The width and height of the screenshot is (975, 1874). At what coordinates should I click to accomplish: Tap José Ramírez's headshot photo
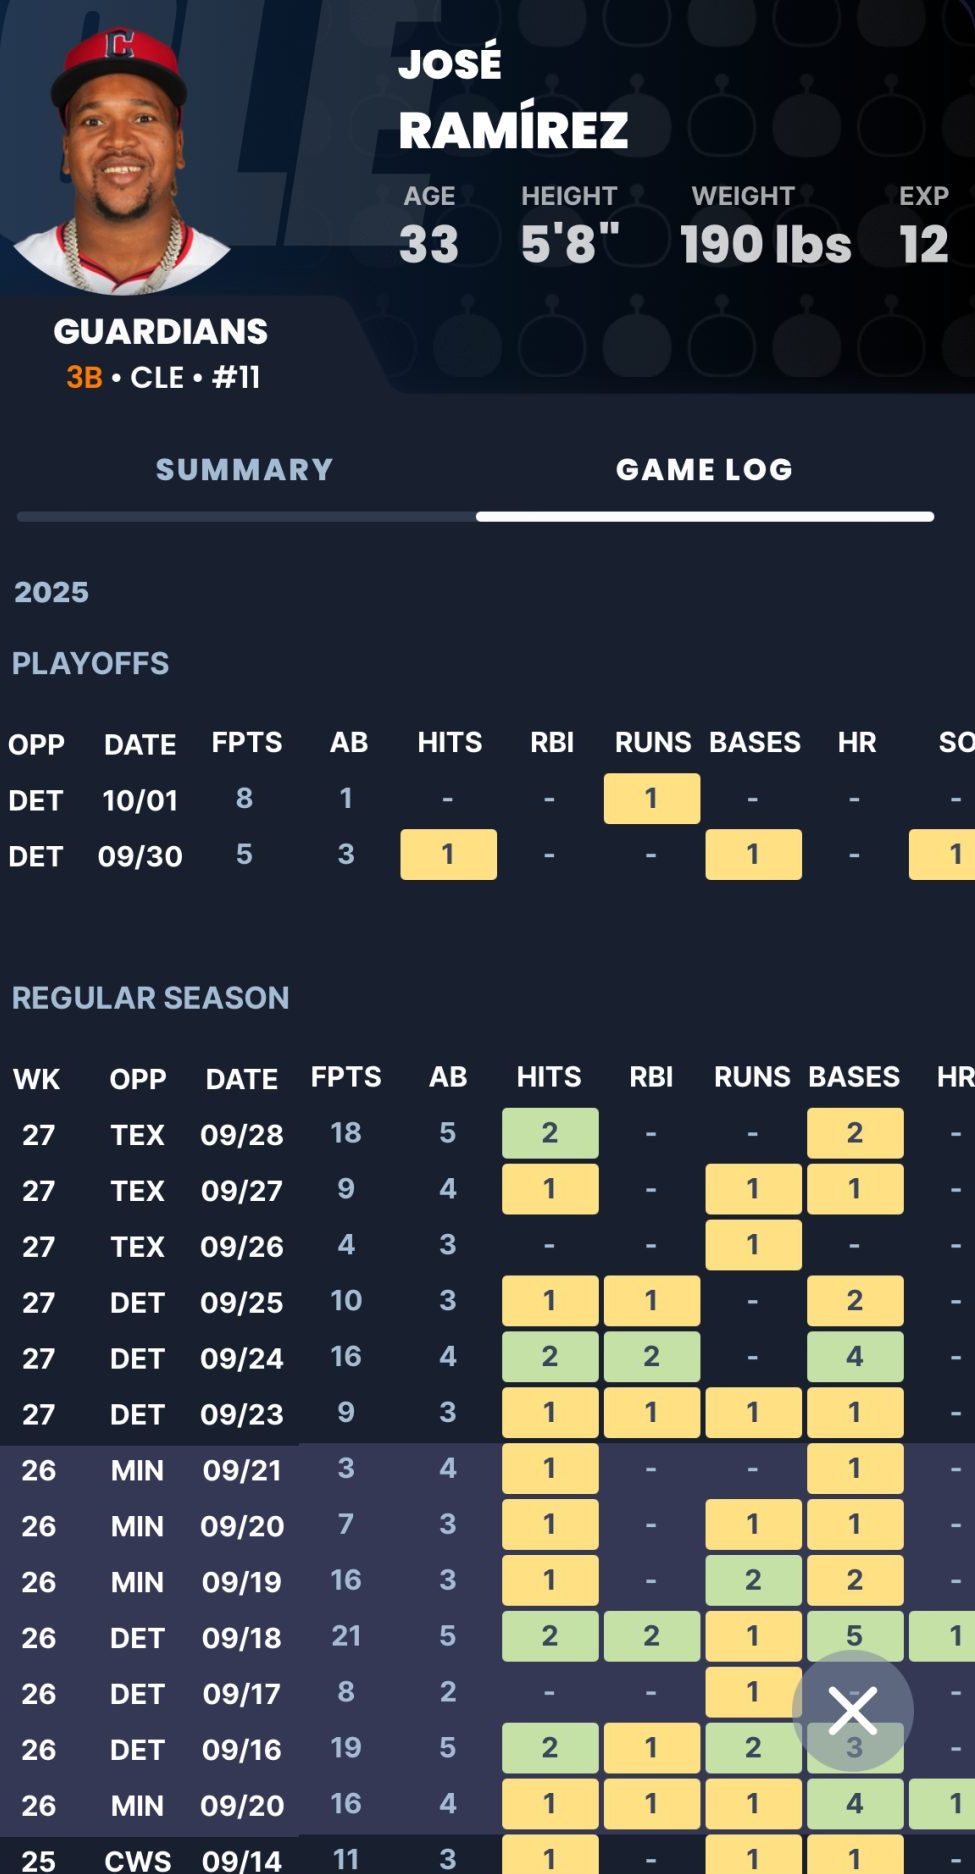tap(121, 160)
